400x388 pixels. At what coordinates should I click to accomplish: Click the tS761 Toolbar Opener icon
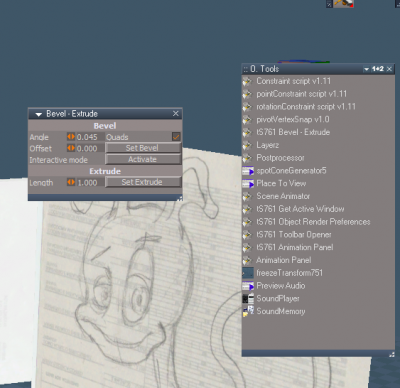click(247, 235)
